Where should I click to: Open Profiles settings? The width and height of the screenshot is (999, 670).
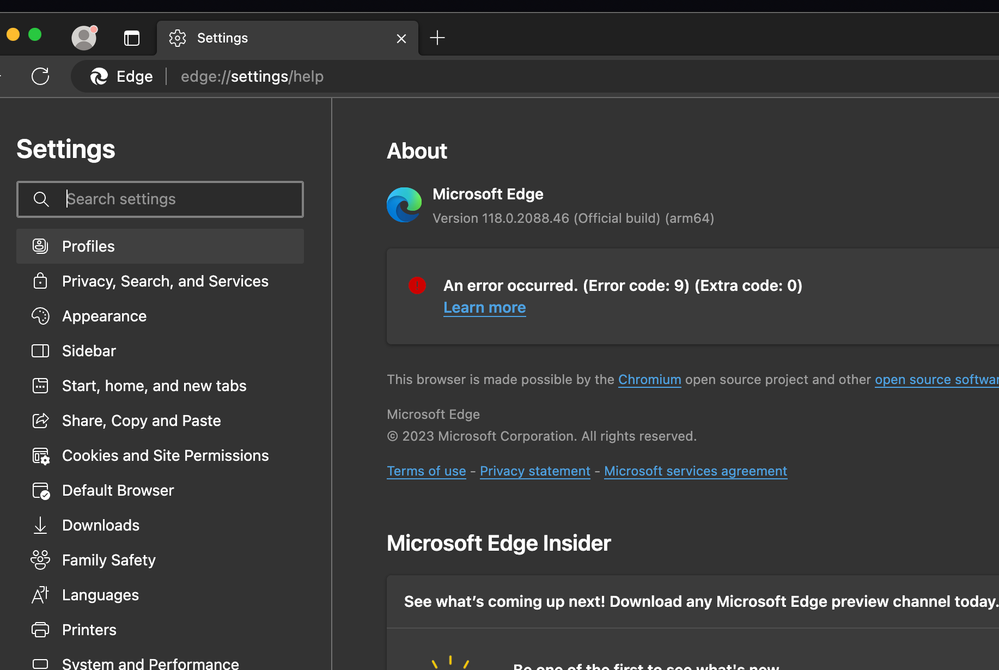tap(160, 246)
